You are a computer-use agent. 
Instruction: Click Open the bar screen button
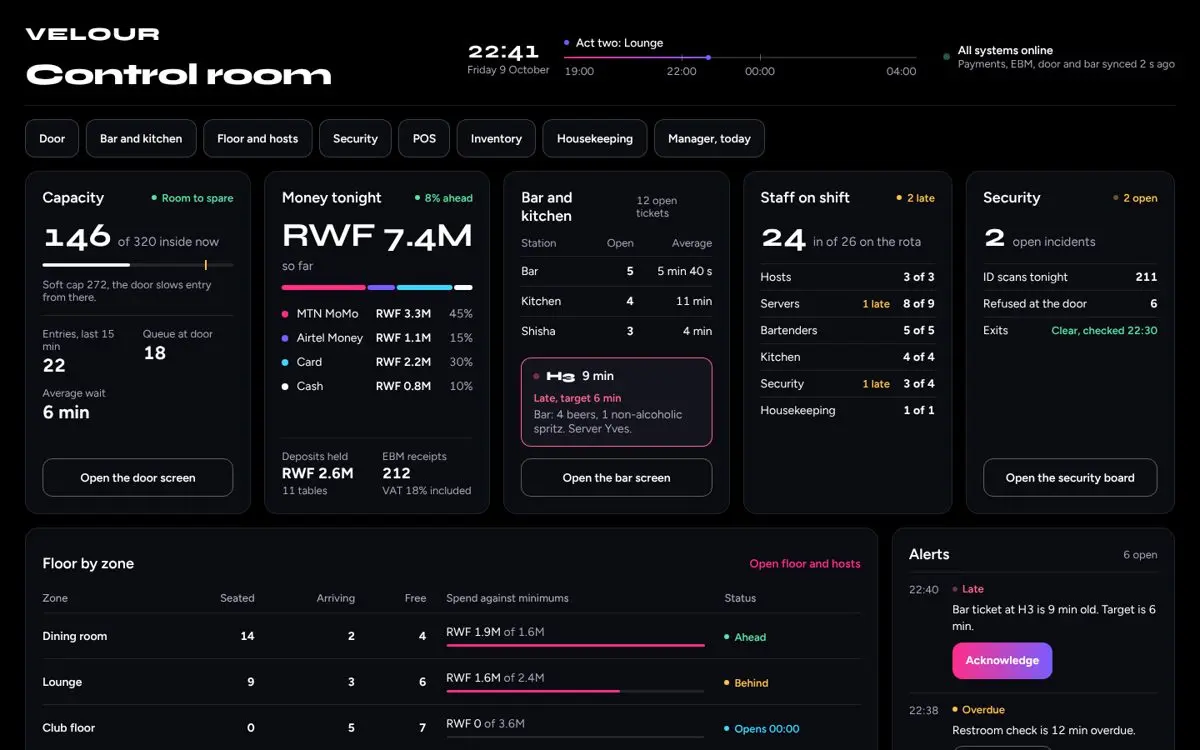coord(617,478)
